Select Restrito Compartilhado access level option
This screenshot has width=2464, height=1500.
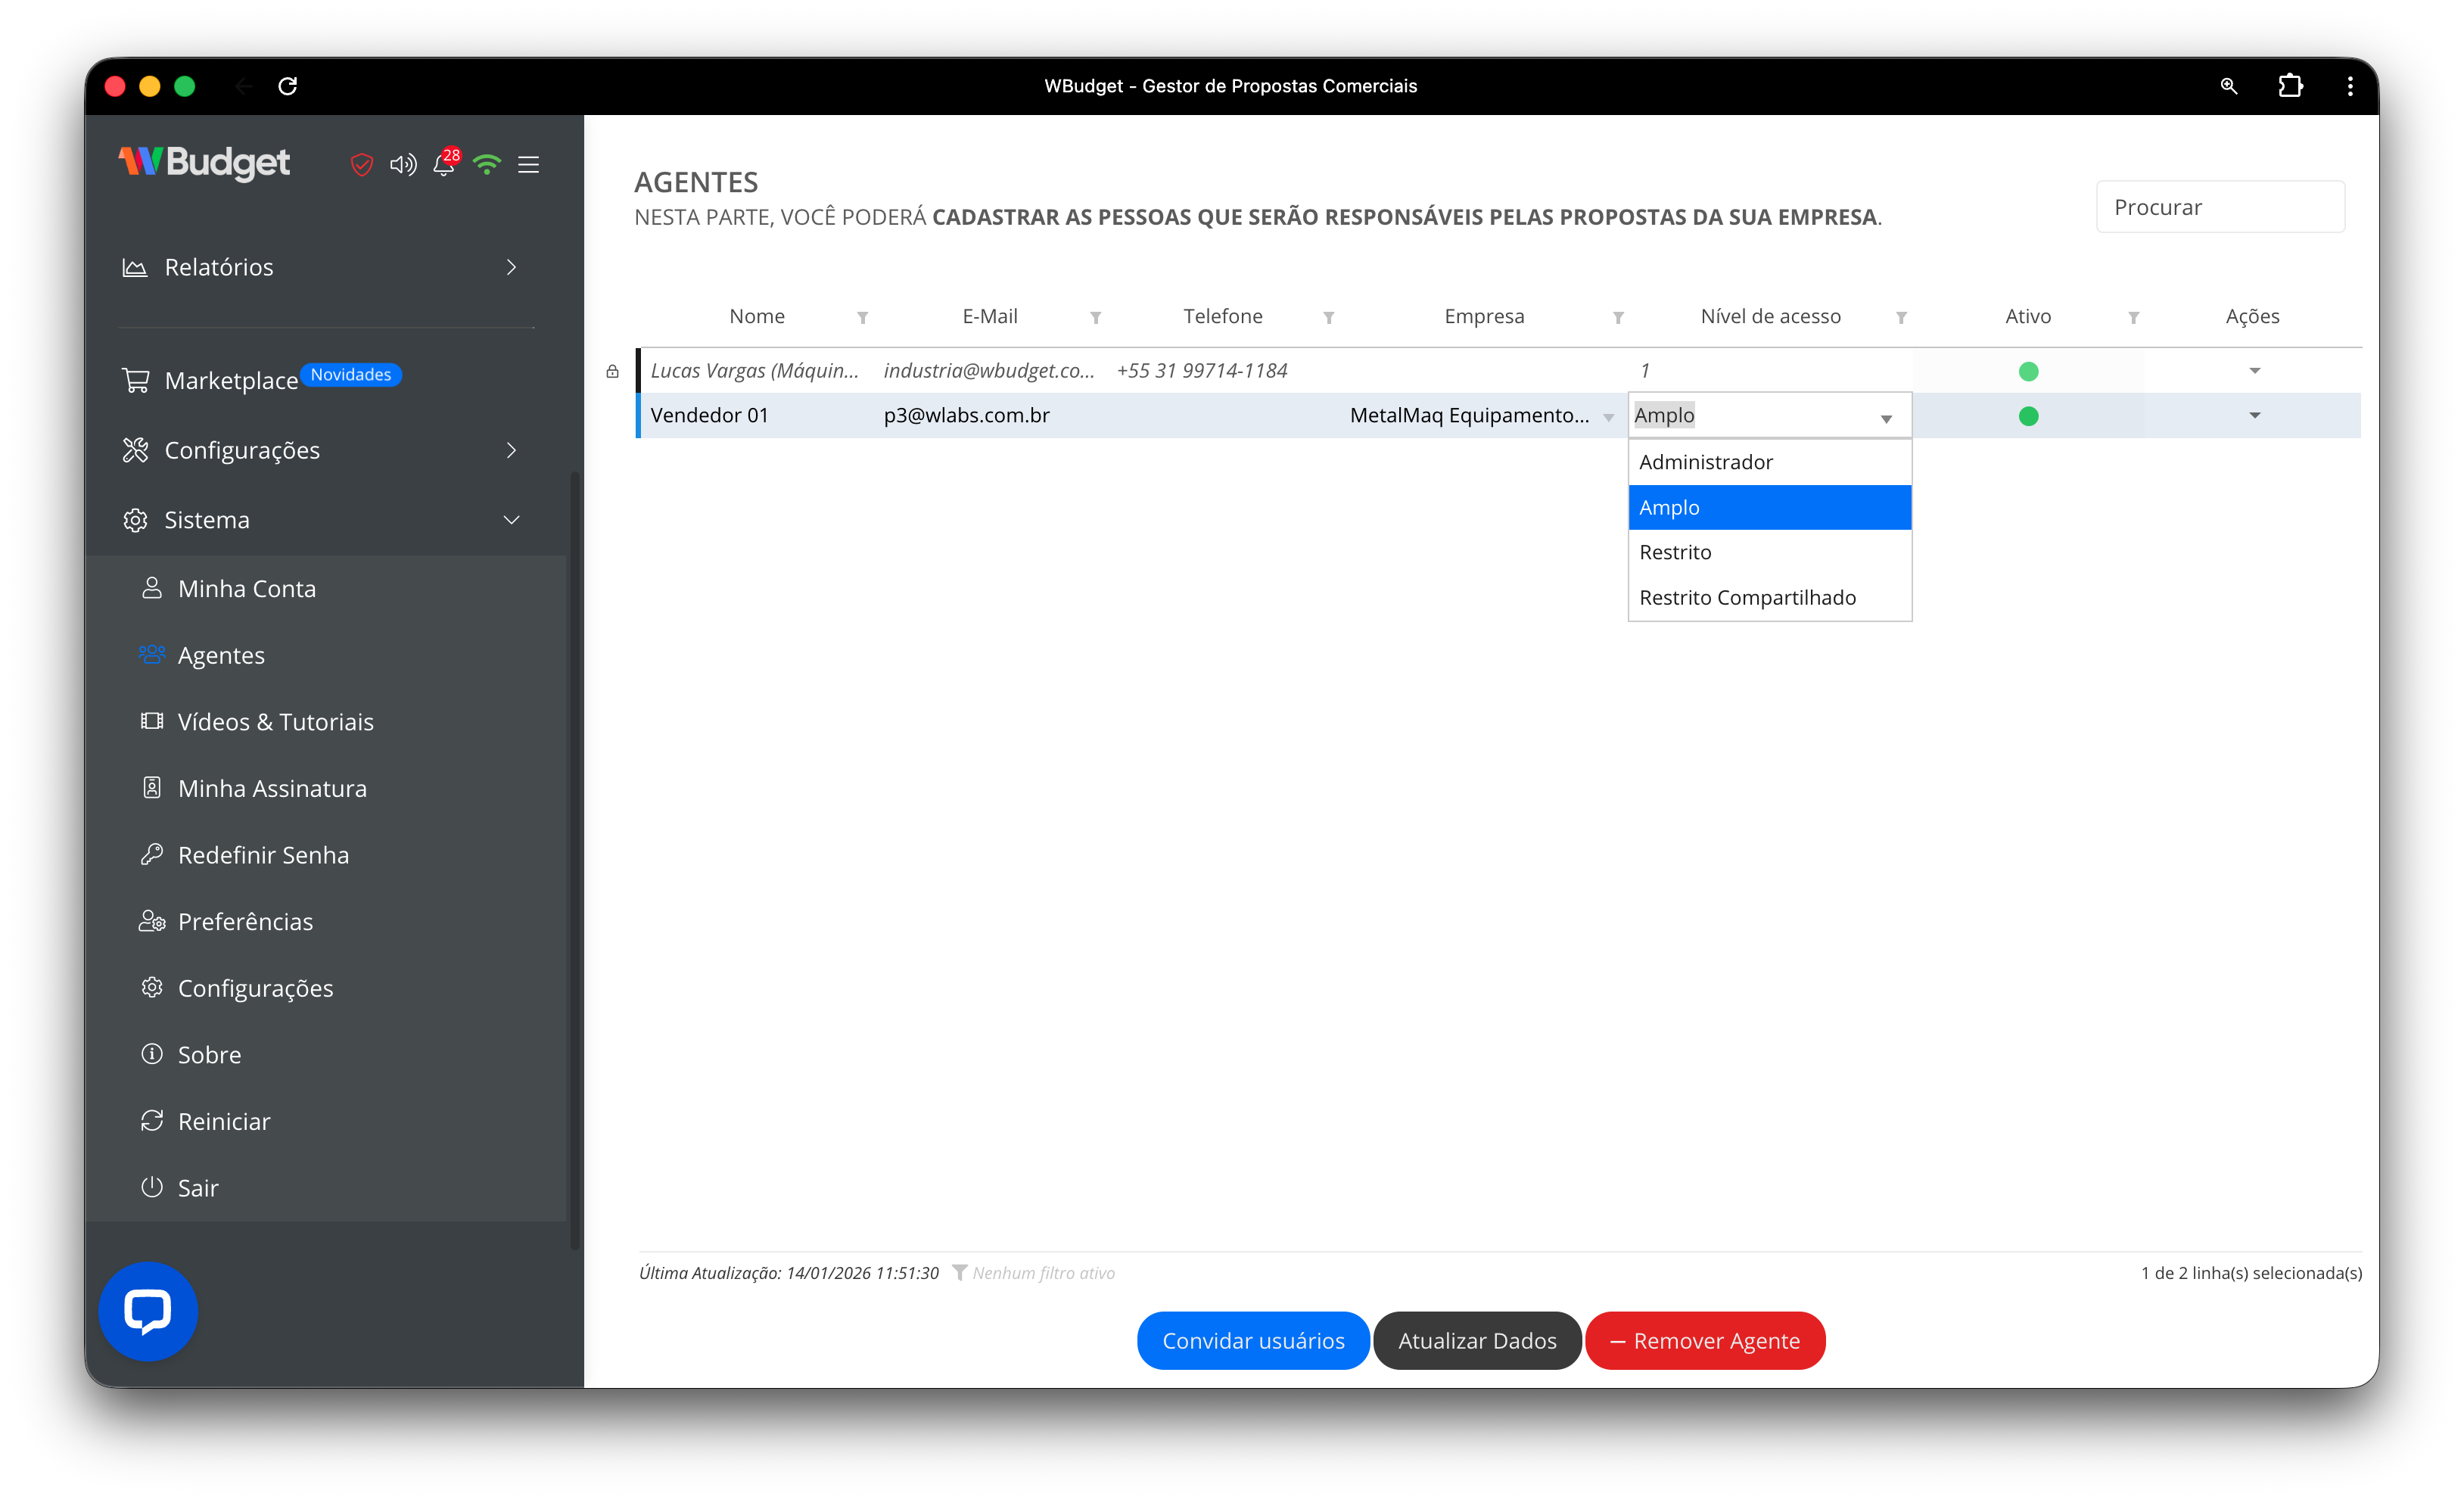[1747, 597]
